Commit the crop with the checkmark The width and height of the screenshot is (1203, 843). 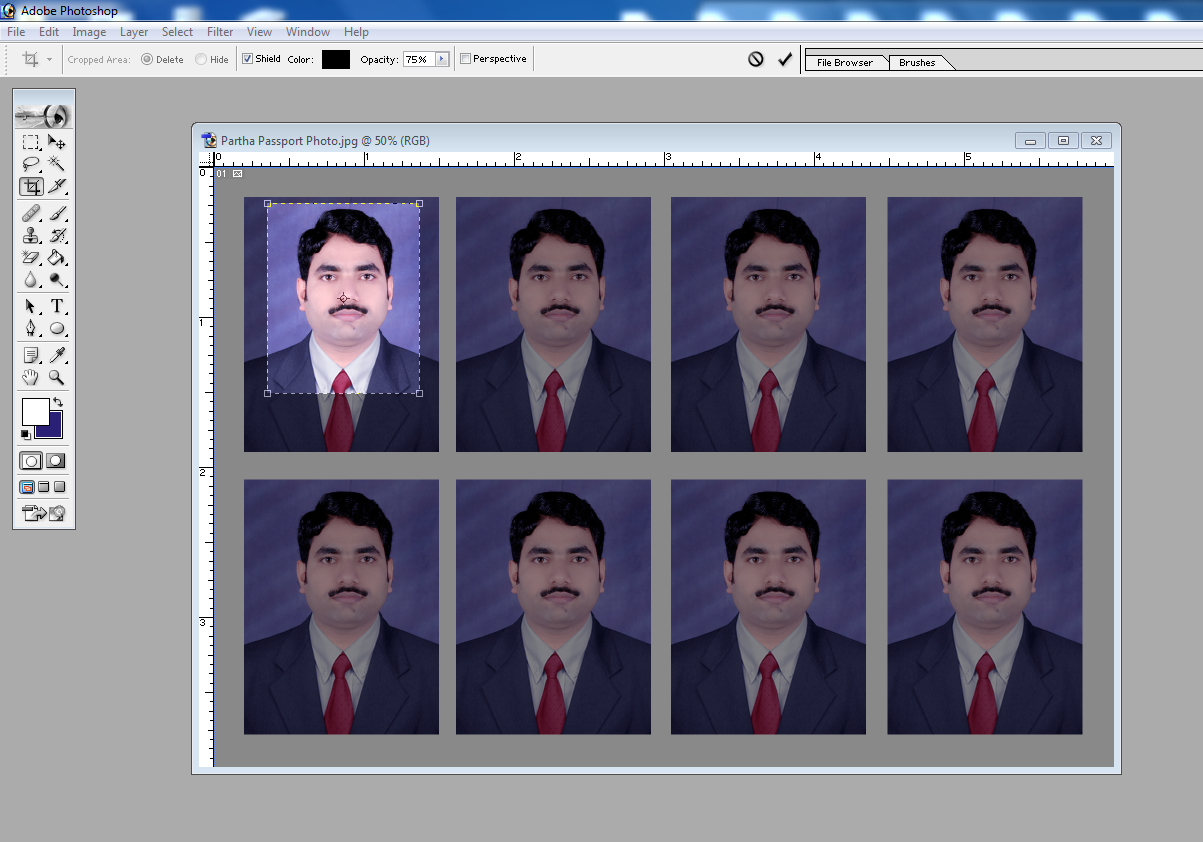[x=785, y=58]
